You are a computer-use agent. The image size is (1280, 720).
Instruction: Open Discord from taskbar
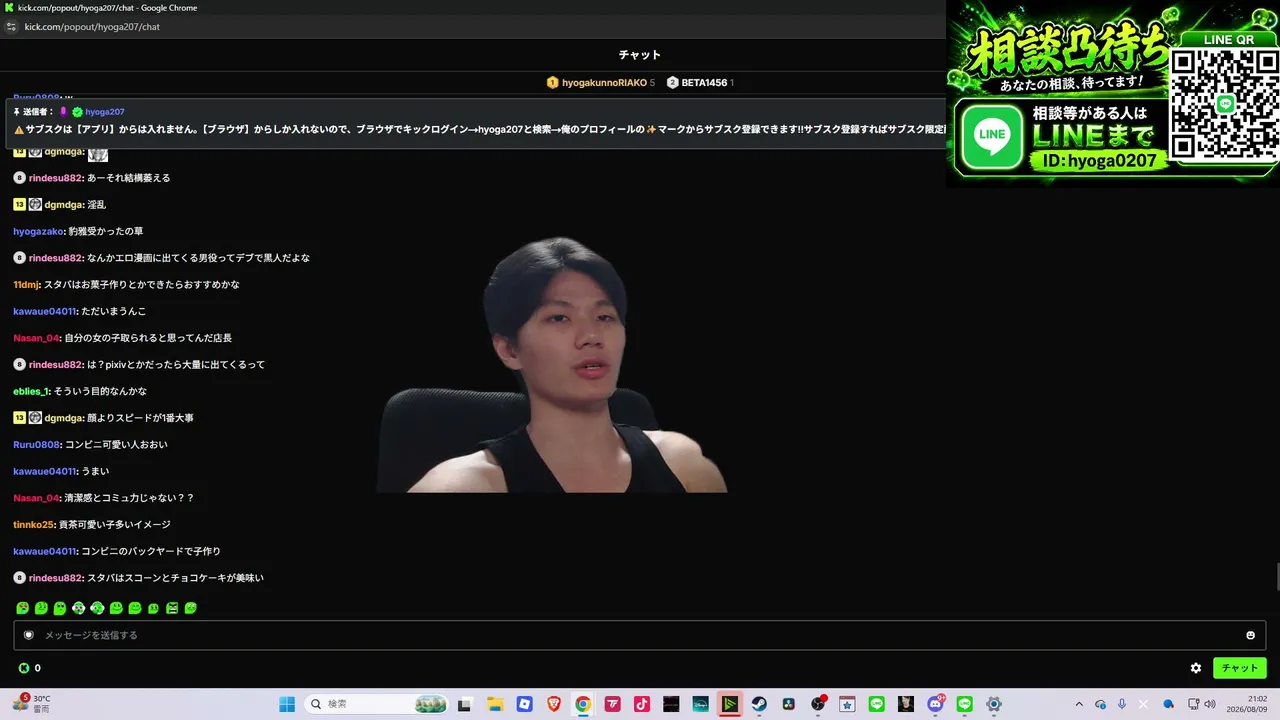935,704
